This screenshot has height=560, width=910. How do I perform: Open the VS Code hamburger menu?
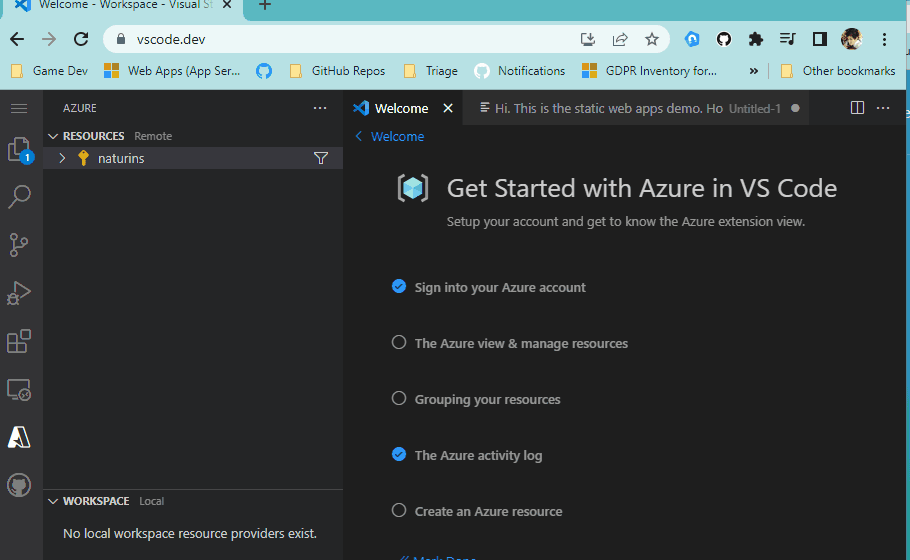pyautogui.click(x=19, y=109)
